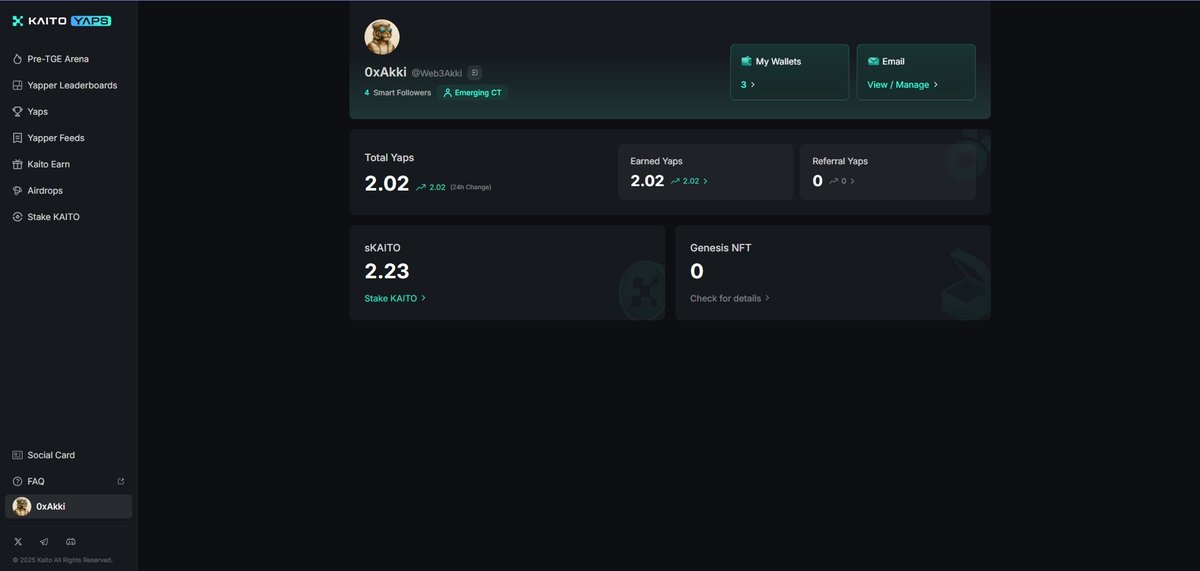This screenshot has height=571, width=1200.
Task: Follow Stake KAITO link in sKAITO card
Action: tap(395, 298)
